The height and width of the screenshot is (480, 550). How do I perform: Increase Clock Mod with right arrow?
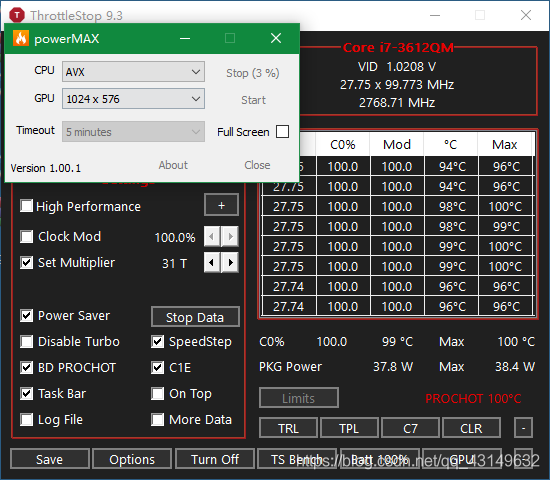230,236
